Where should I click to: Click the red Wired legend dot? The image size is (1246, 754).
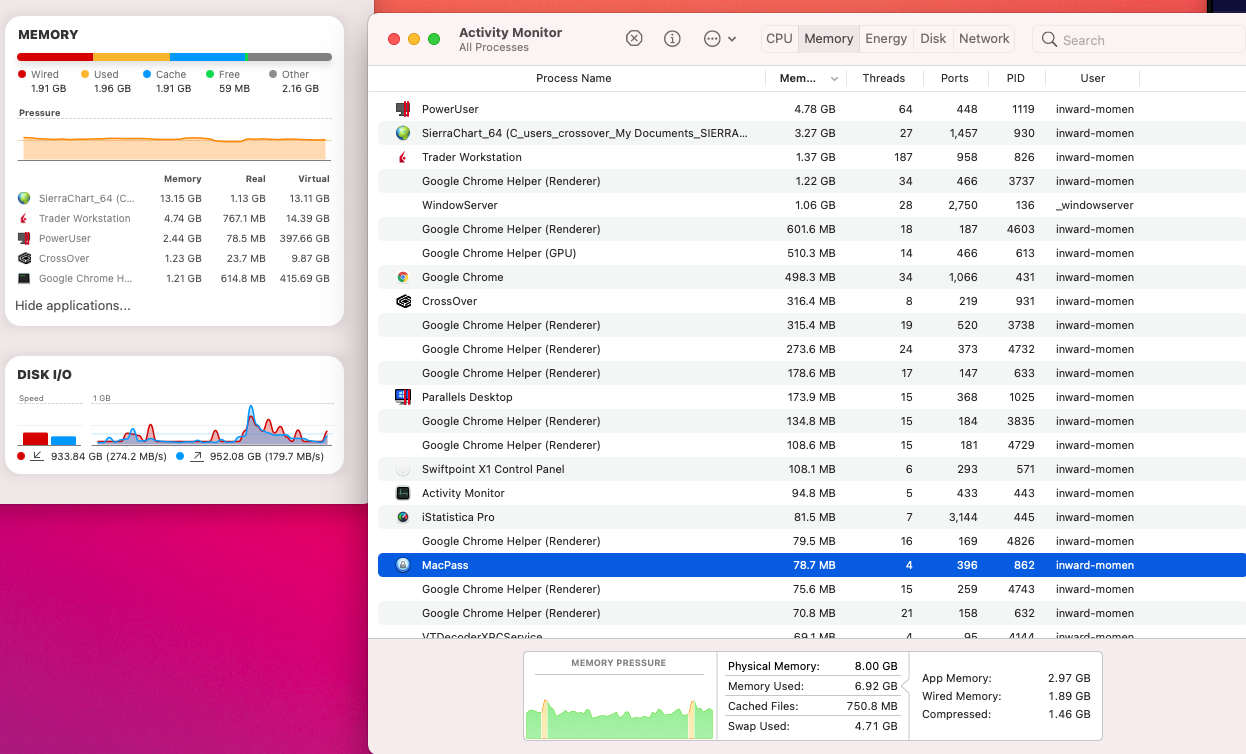(x=22, y=74)
